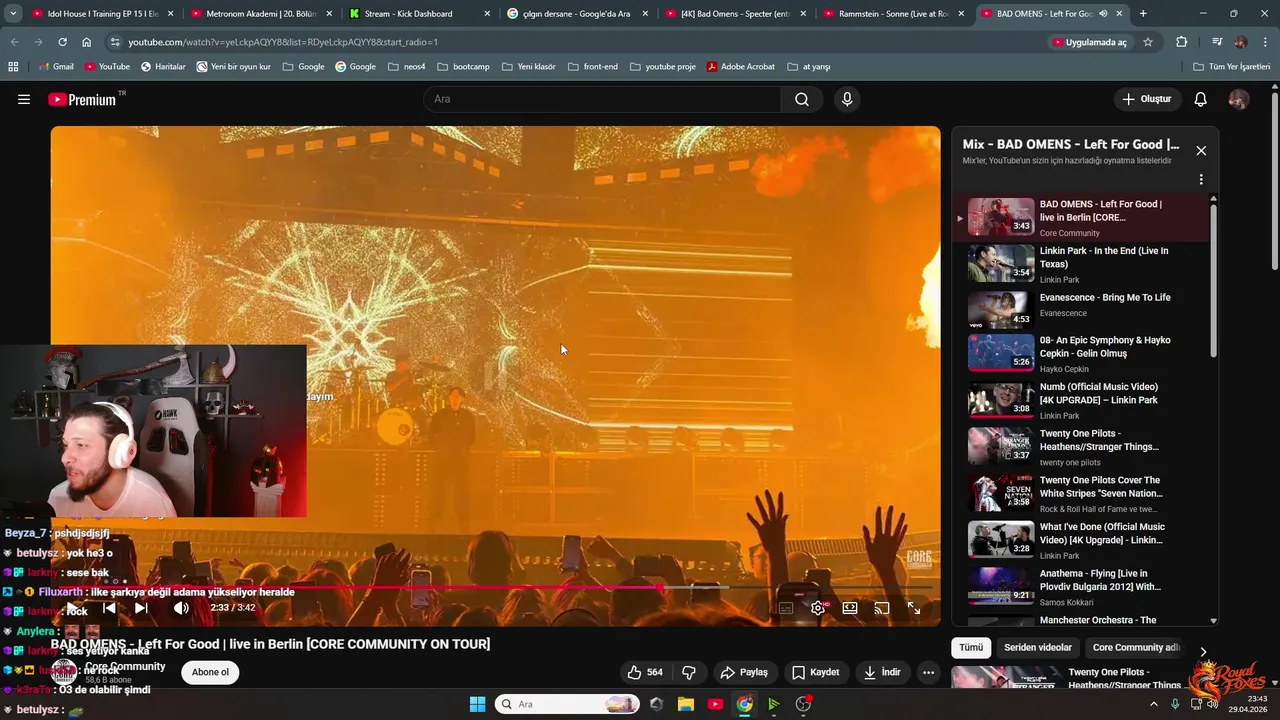Screen dimensions: 1280x720
Task: Show hidden tray icons chevron
Action: (x=1153, y=704)
